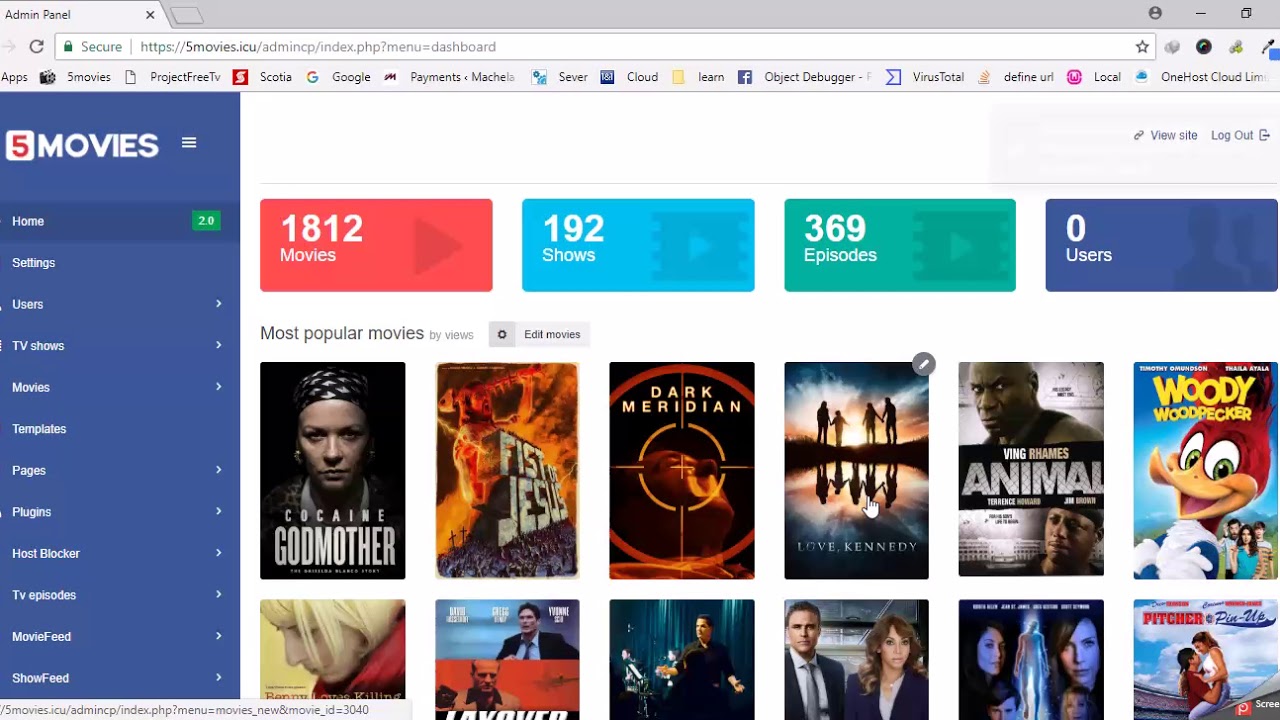Image resolution: width=1280 pixels, height=720 pixels.
Task: Expand the Host Blocker sidebar menu
Action: click(120, 553)
